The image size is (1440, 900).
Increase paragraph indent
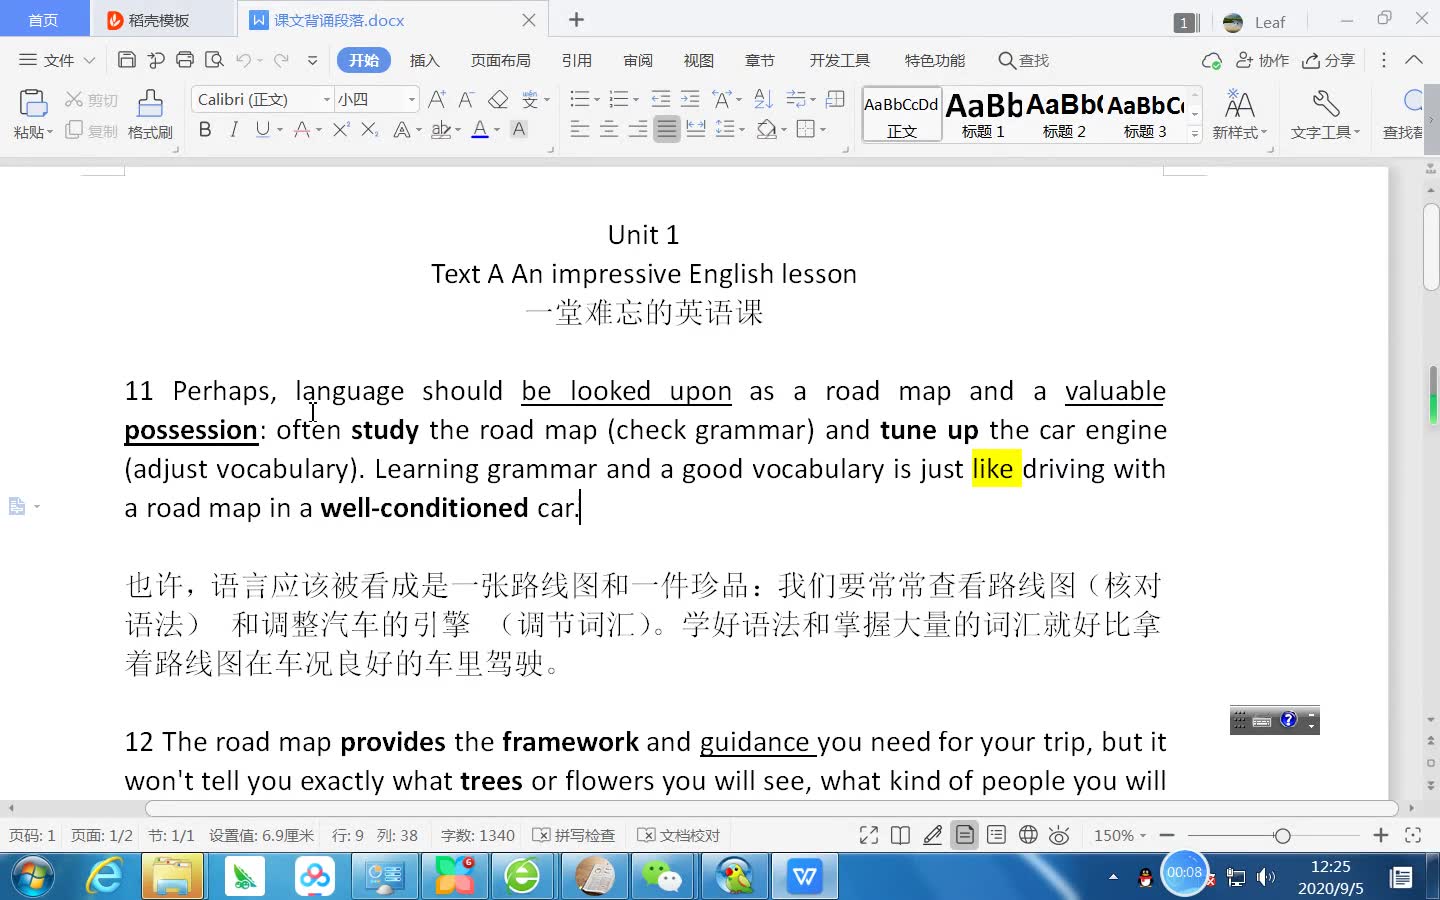[690, 99]
